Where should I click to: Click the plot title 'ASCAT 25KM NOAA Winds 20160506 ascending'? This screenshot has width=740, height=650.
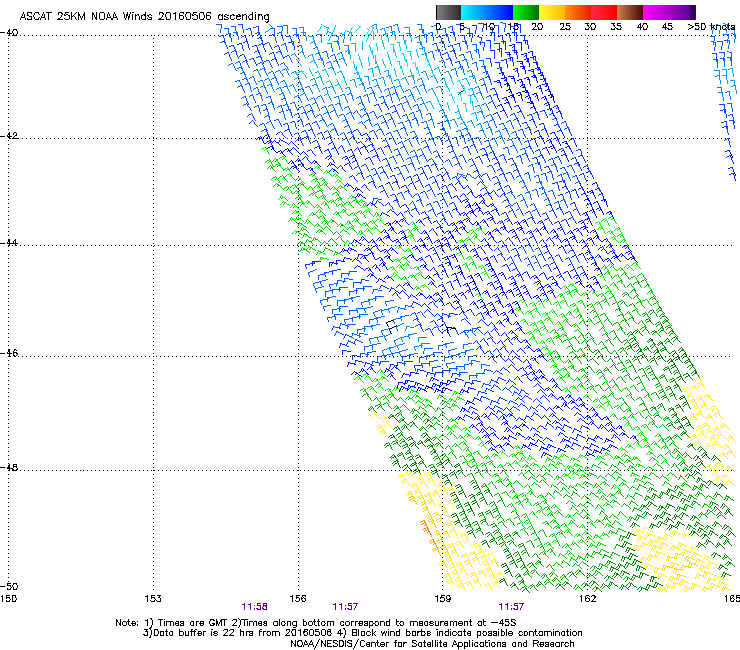pos(144,16)
